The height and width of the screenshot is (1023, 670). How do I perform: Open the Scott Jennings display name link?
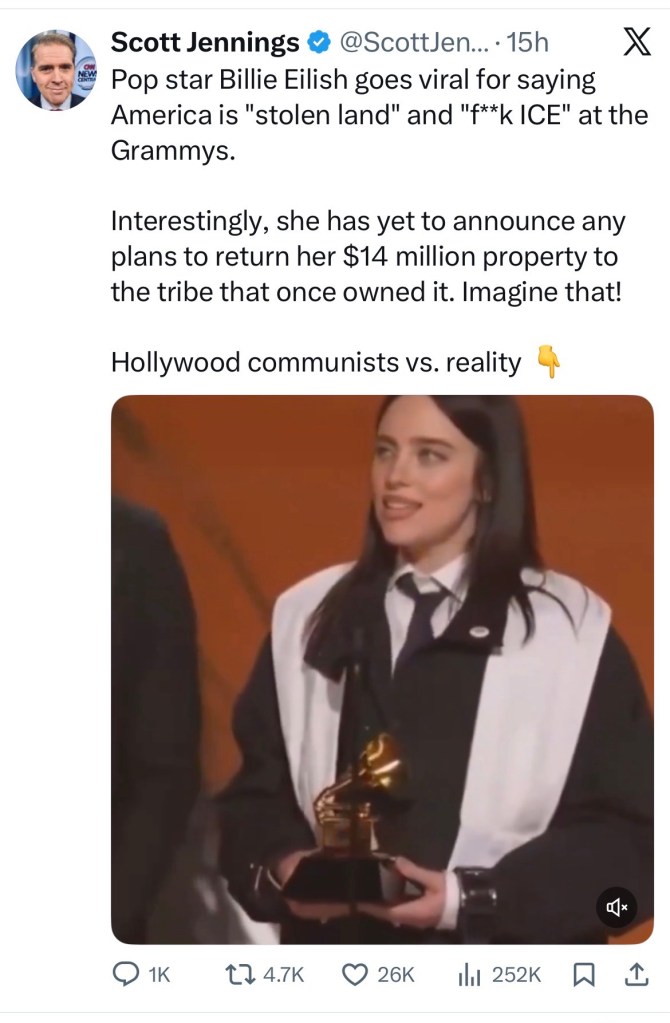click(x=205, y=42)
